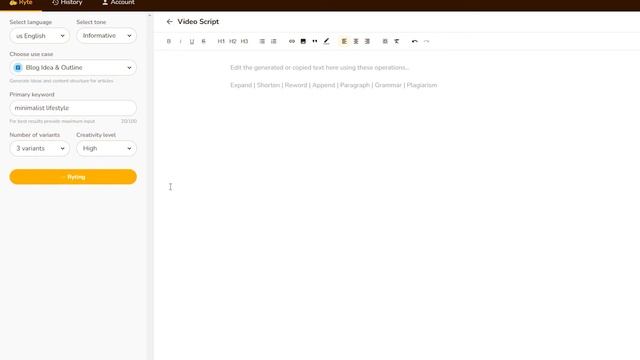Insert a numbered list
The width and height of the screenshot is (640, 360).
273,41
